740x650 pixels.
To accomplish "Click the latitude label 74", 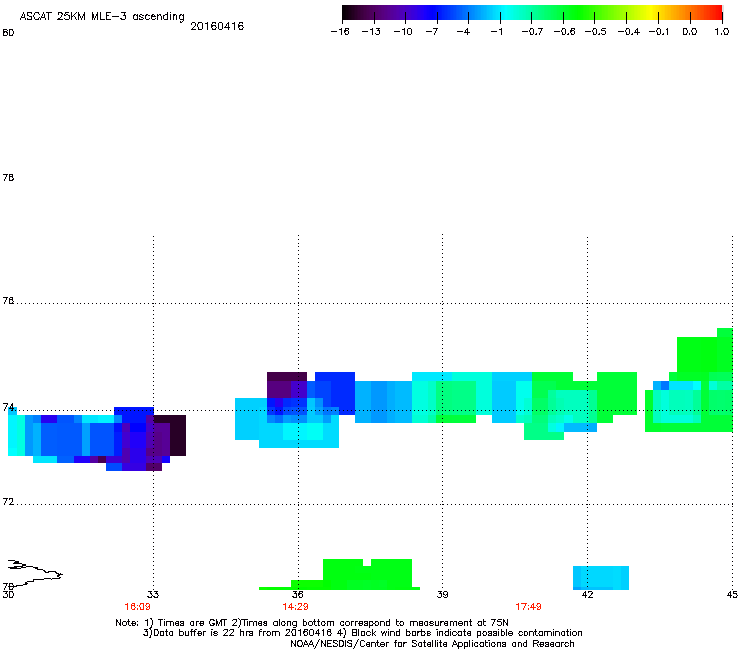I will tap(8, 407).
